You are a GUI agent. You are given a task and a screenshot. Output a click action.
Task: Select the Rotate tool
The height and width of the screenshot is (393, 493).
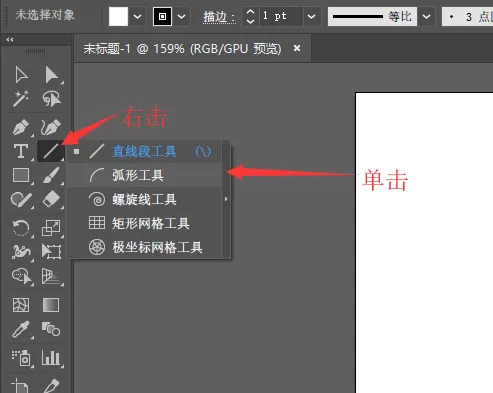click(x=21, y=228)
